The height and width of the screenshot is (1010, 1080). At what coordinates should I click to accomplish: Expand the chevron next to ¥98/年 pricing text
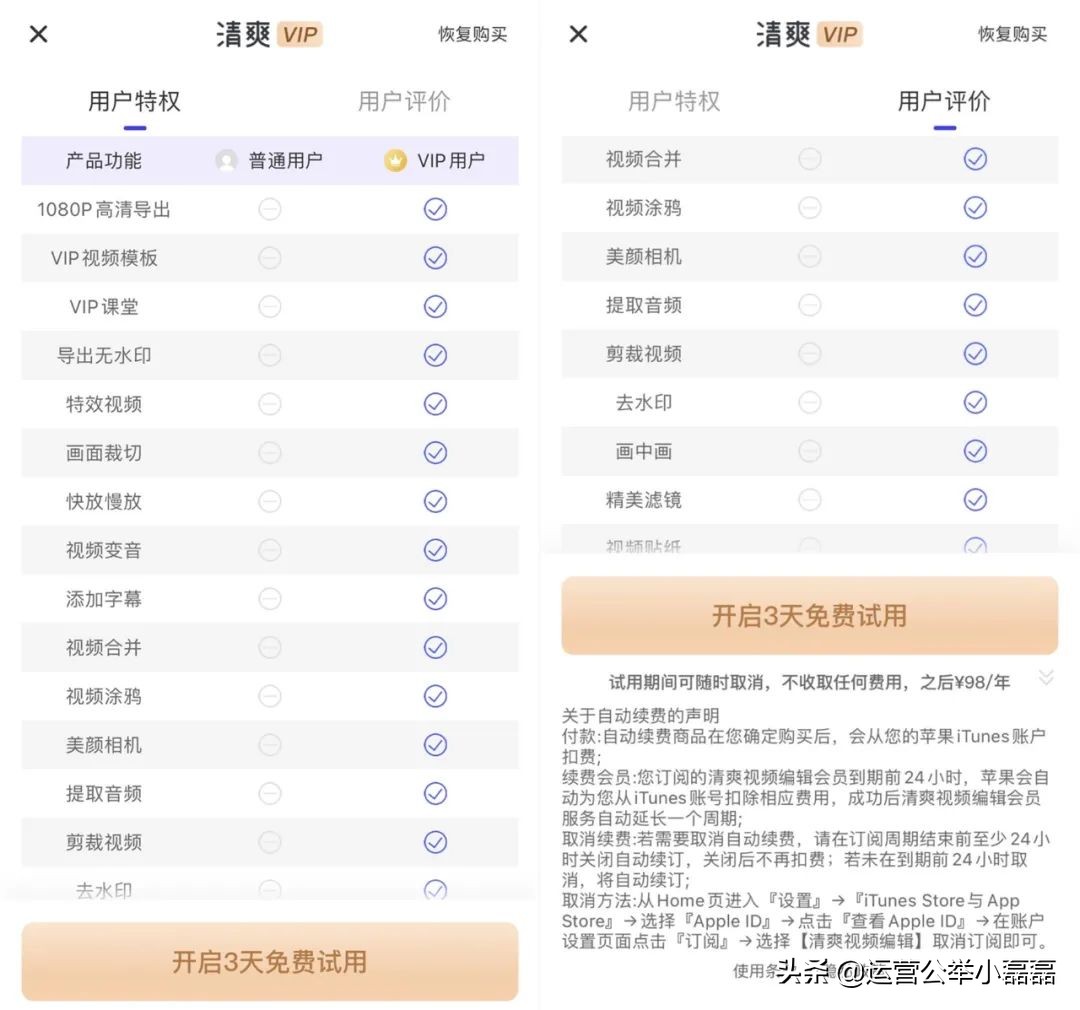tap(1046, 675)
